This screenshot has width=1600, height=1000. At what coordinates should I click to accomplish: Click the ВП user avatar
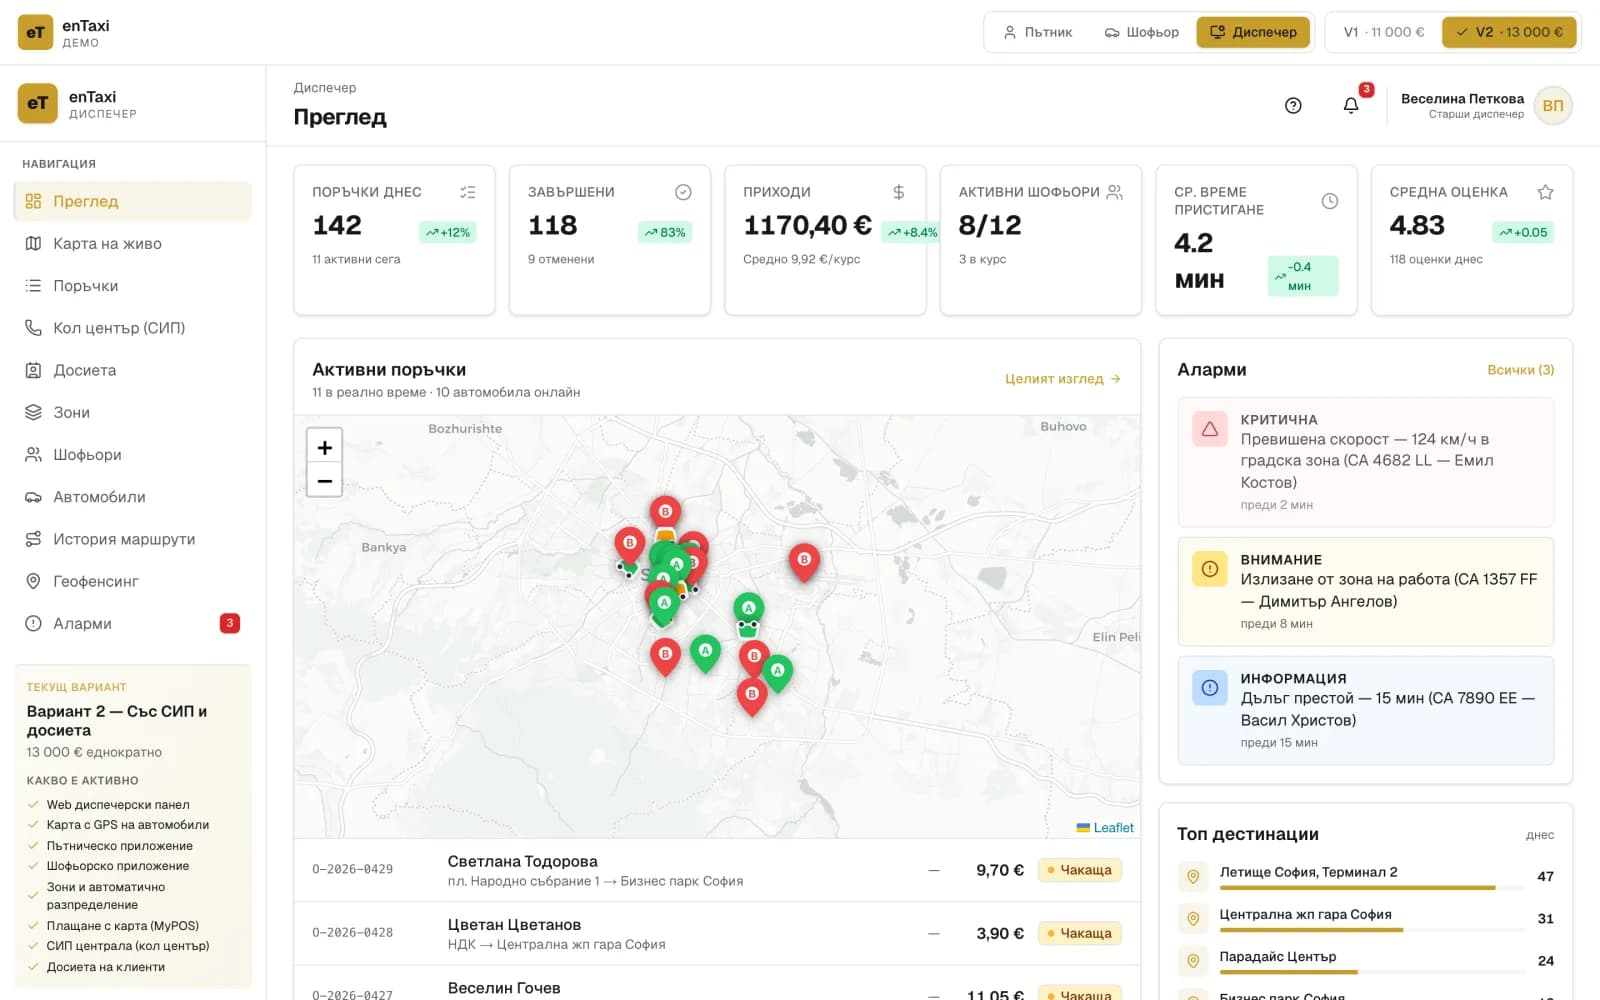click(x=1553, y=105)
